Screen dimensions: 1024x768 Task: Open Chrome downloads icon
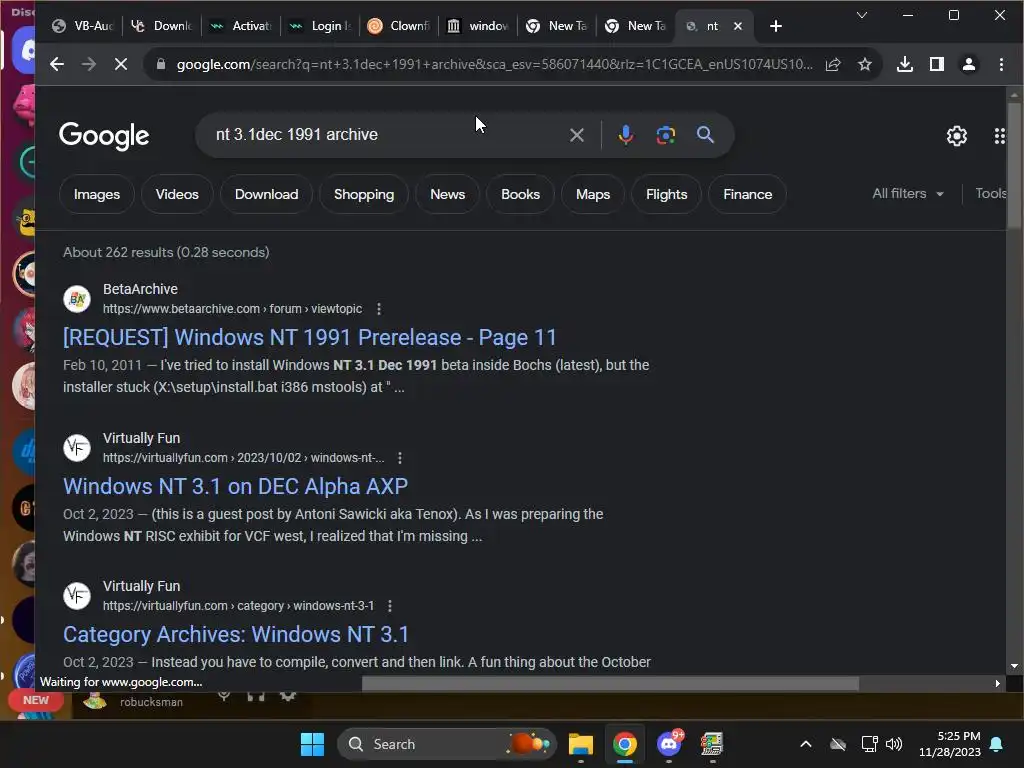[904, 64]
